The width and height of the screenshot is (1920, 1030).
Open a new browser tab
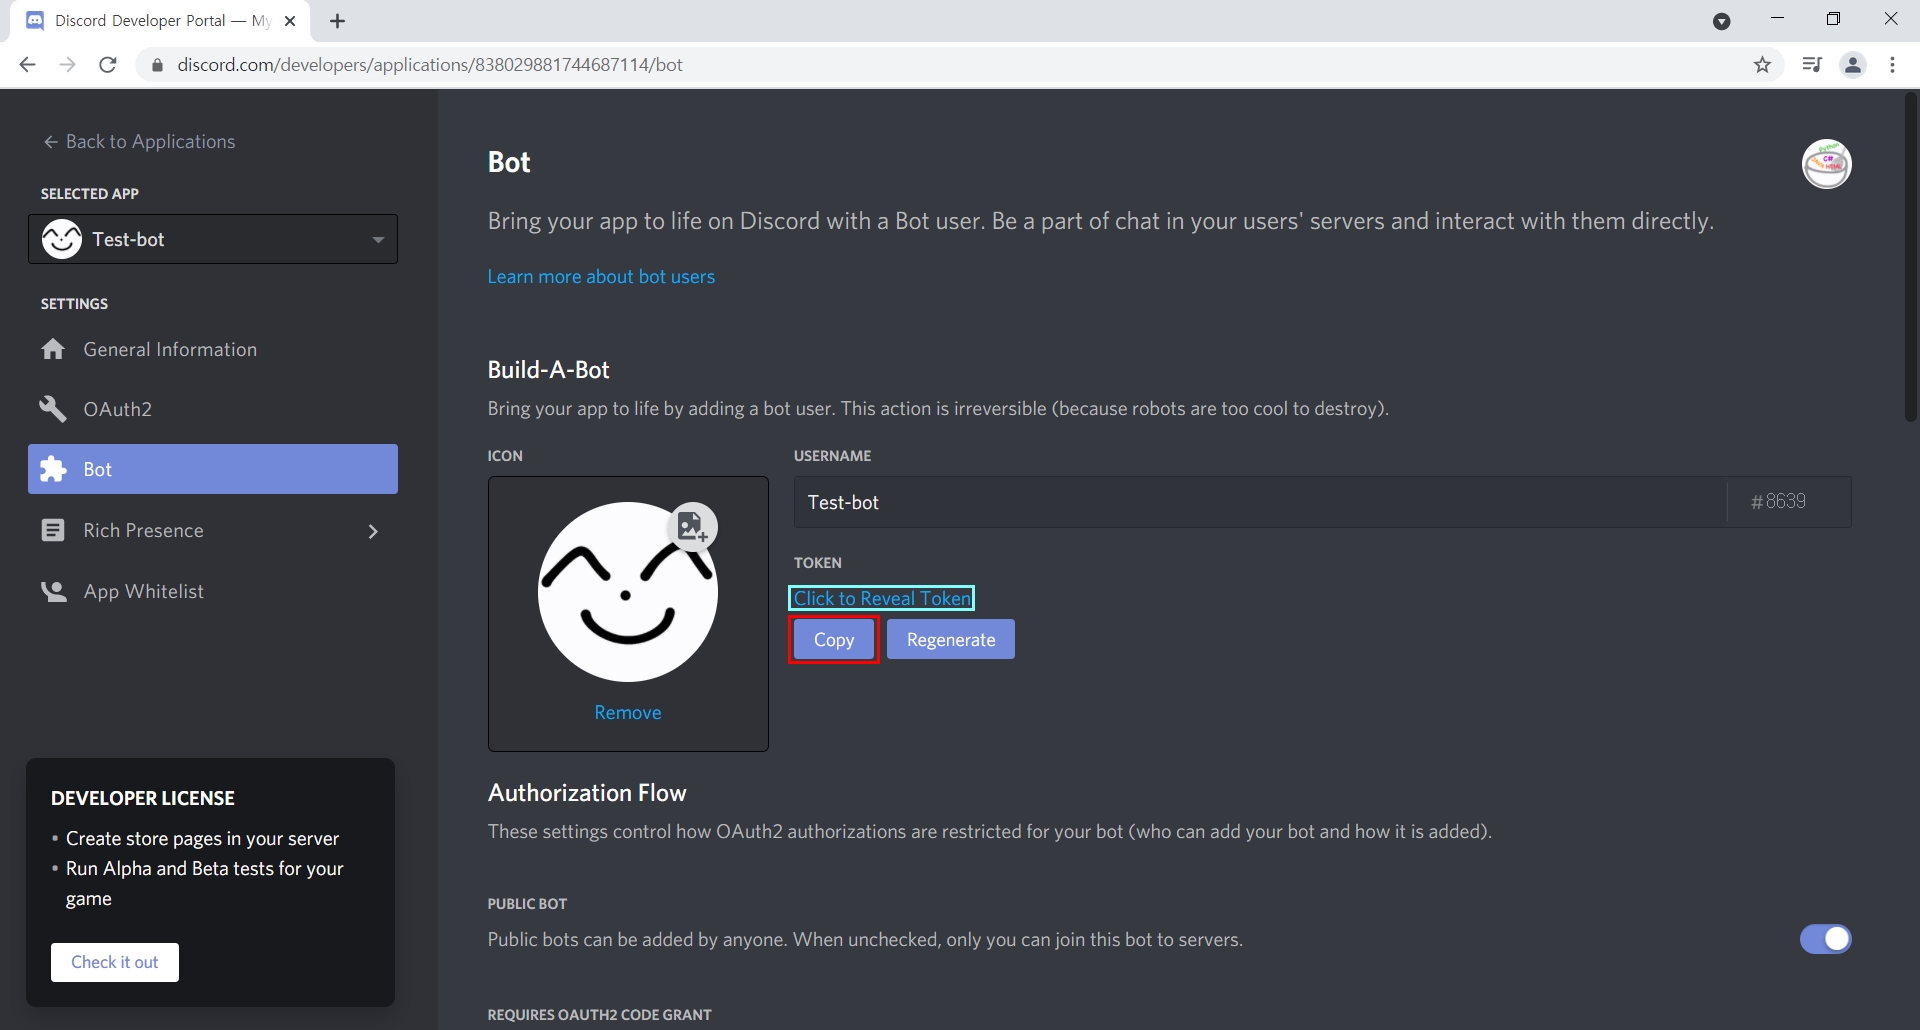click(337, 21)
